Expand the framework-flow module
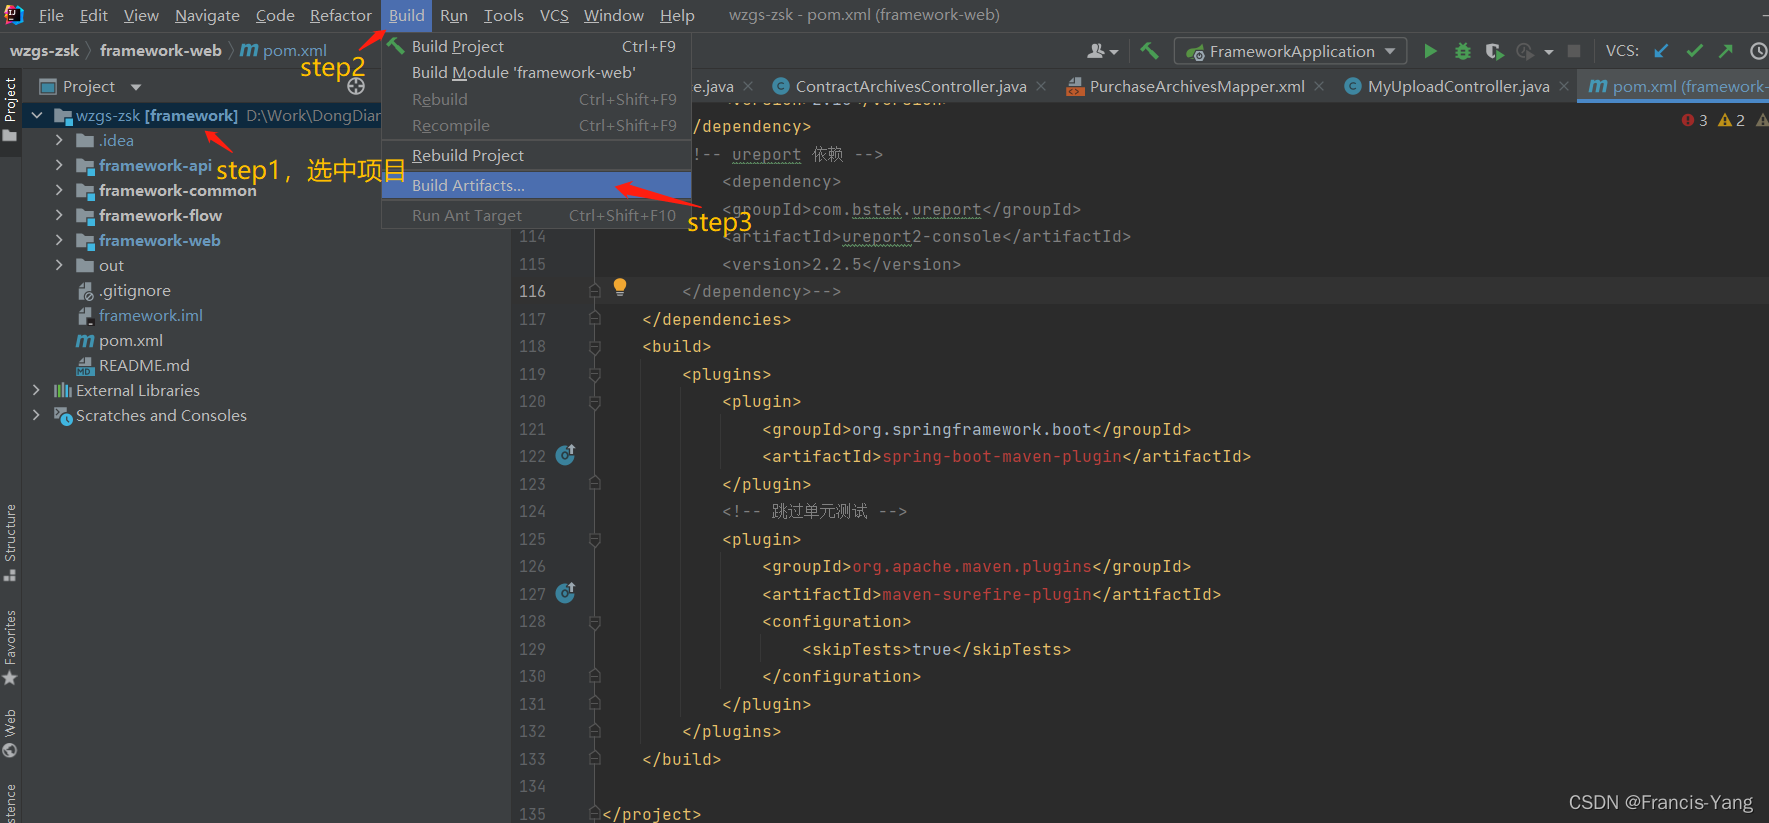 [59, 215]
